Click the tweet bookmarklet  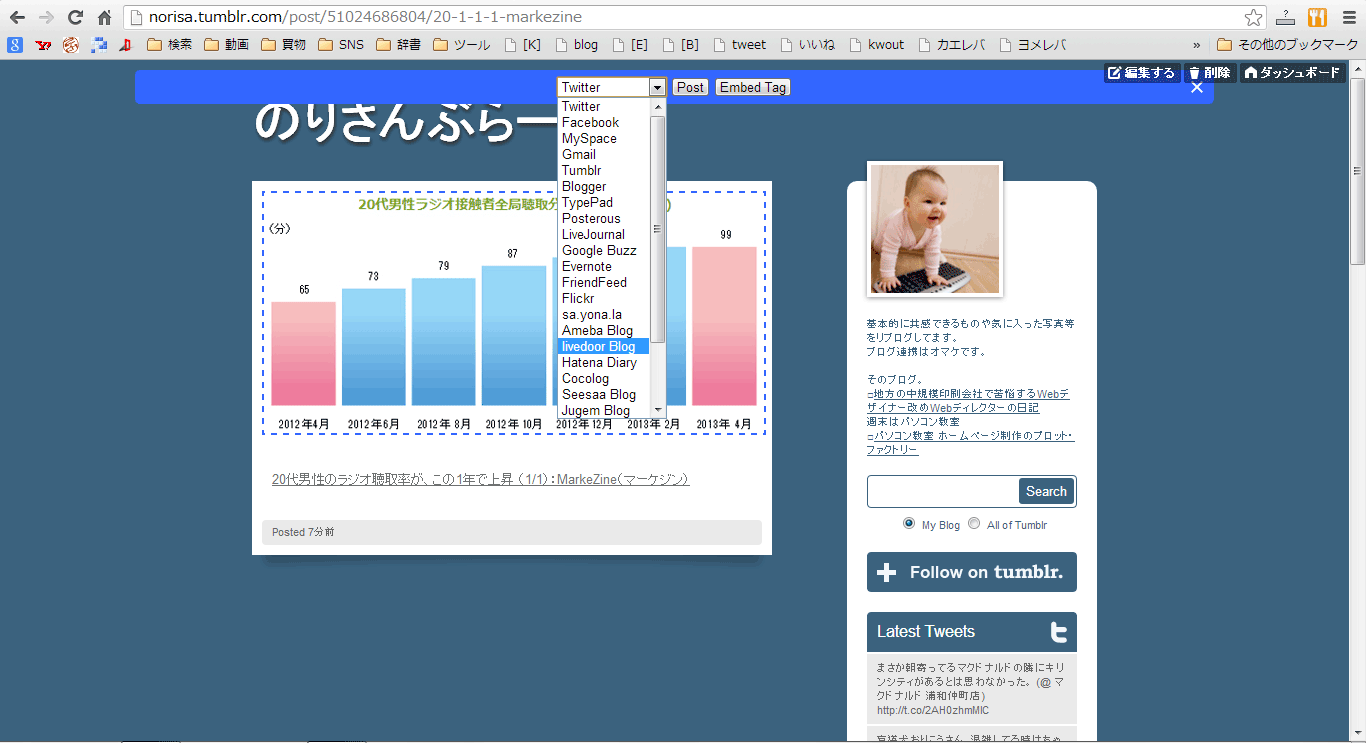point(739,44)
